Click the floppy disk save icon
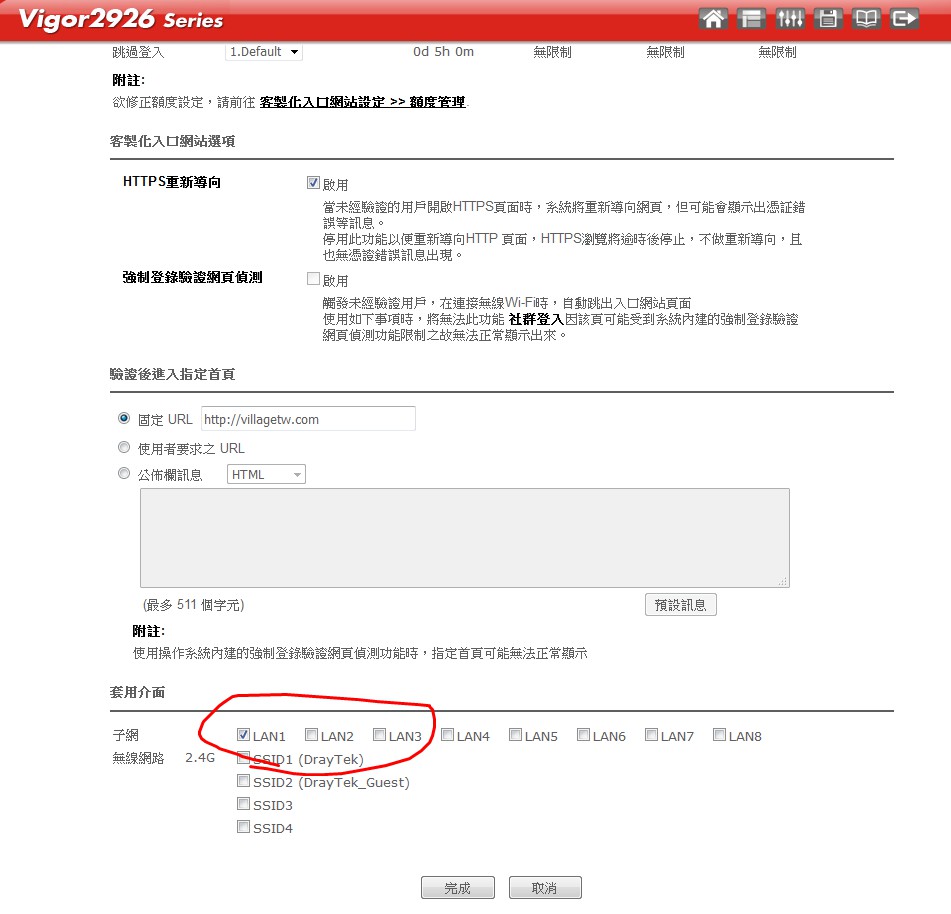Image resolution: width=951 pixels, height=914 pixels. pyautogui.click(x=827, y=19)
